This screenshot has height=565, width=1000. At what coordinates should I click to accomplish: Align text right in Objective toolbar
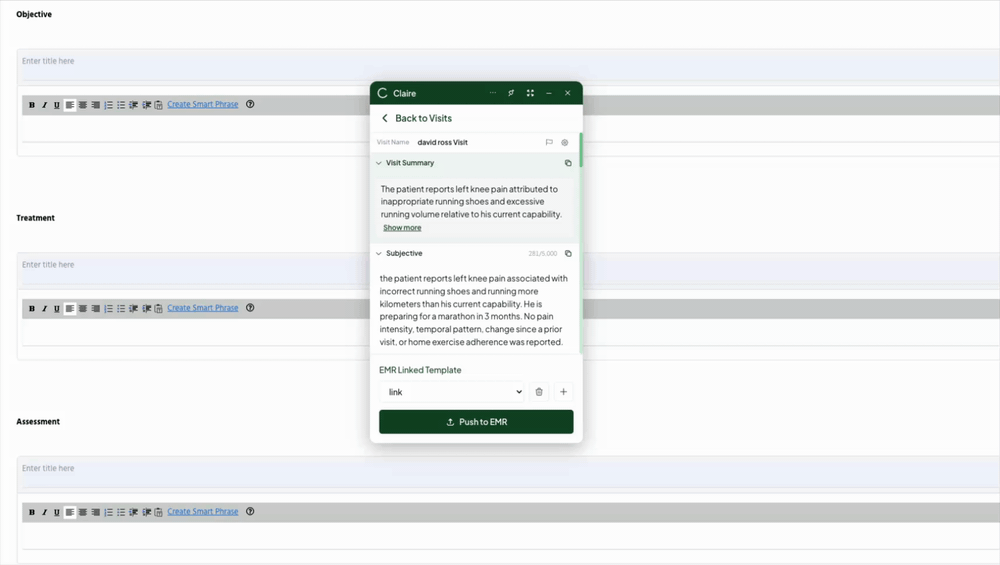tap(96, 105)
